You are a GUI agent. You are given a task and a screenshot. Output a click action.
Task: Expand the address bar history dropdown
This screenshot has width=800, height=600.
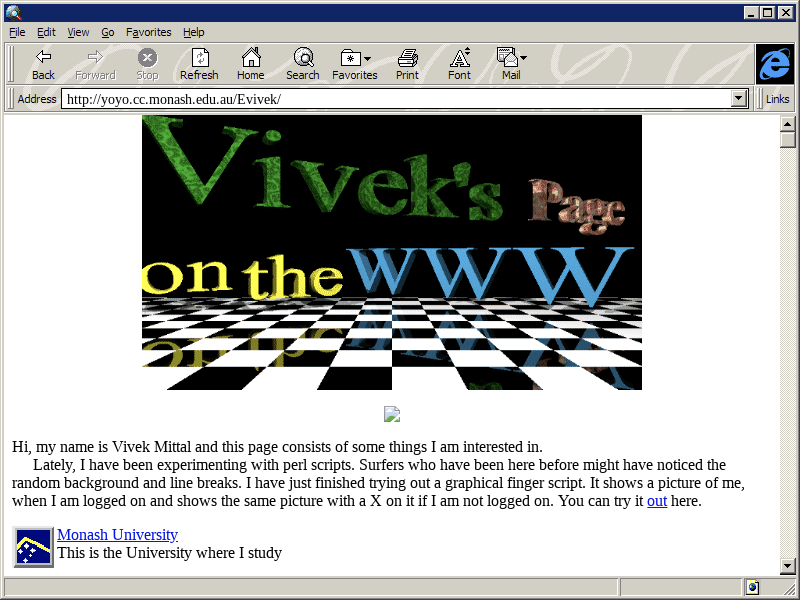(x=740, y=99)
